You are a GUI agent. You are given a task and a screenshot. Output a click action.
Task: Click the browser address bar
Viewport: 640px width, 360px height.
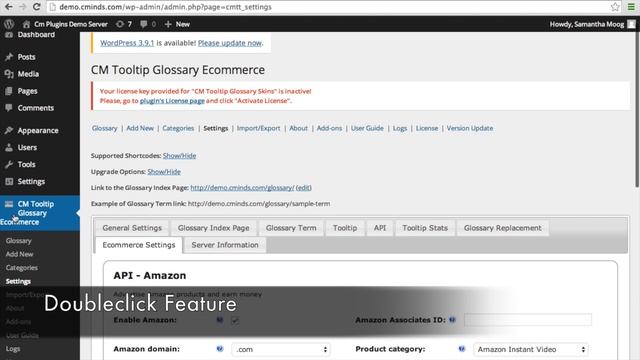point(329,7)
